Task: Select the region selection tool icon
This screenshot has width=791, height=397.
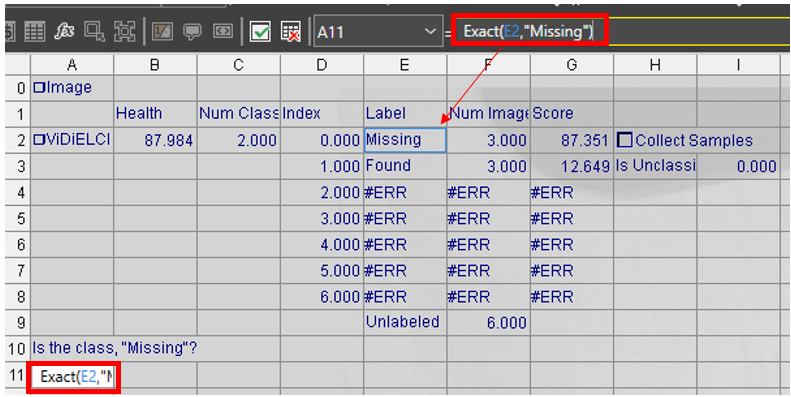Action: pyautogui.click(x=94, y=32)
